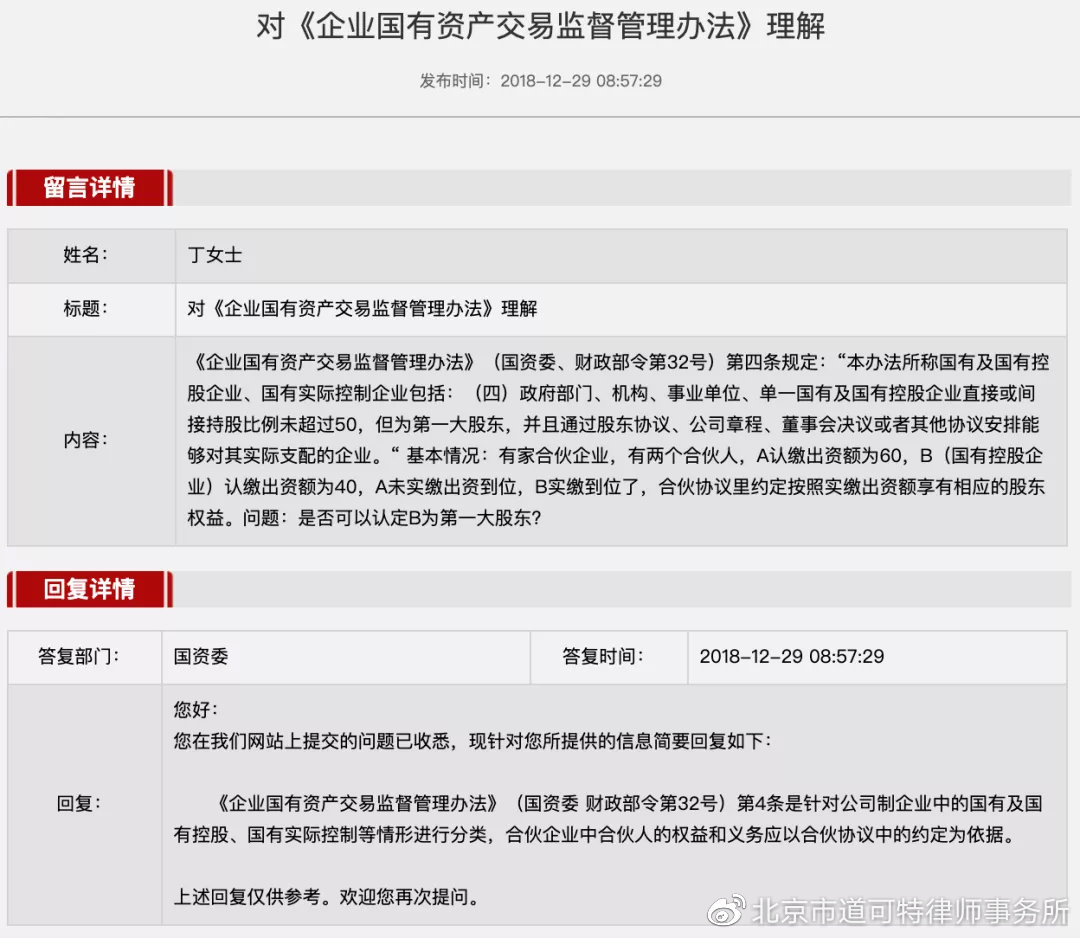Click the 答复部门 label cell
Screen dimensions: 1080x938
pyautogui.click(x=85, y=657)
